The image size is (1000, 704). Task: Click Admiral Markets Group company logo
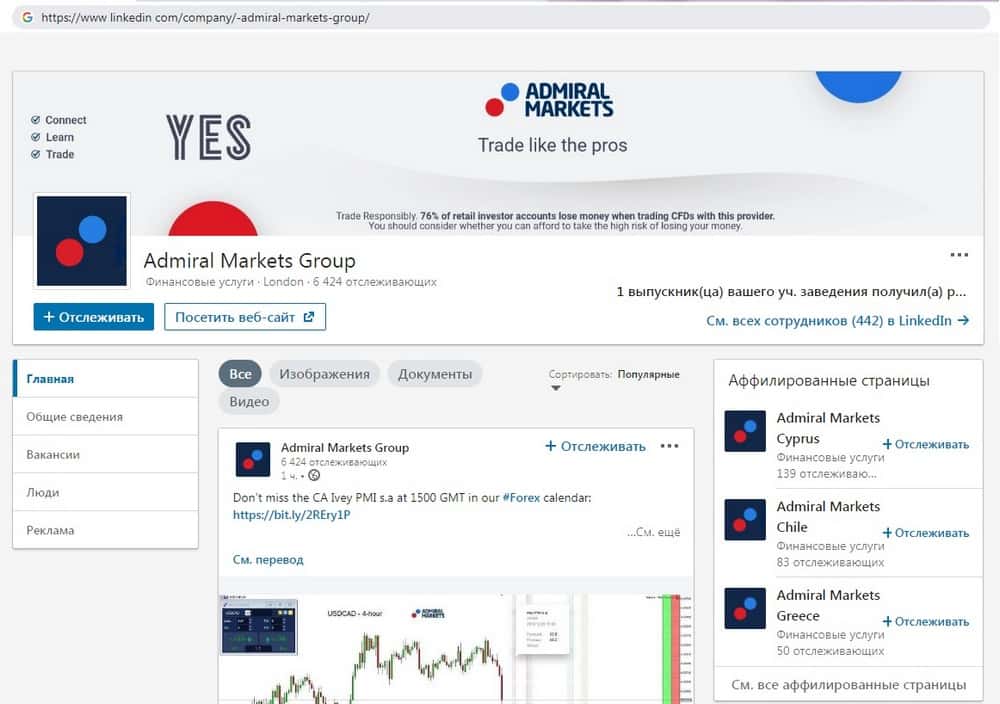point(82,241)
